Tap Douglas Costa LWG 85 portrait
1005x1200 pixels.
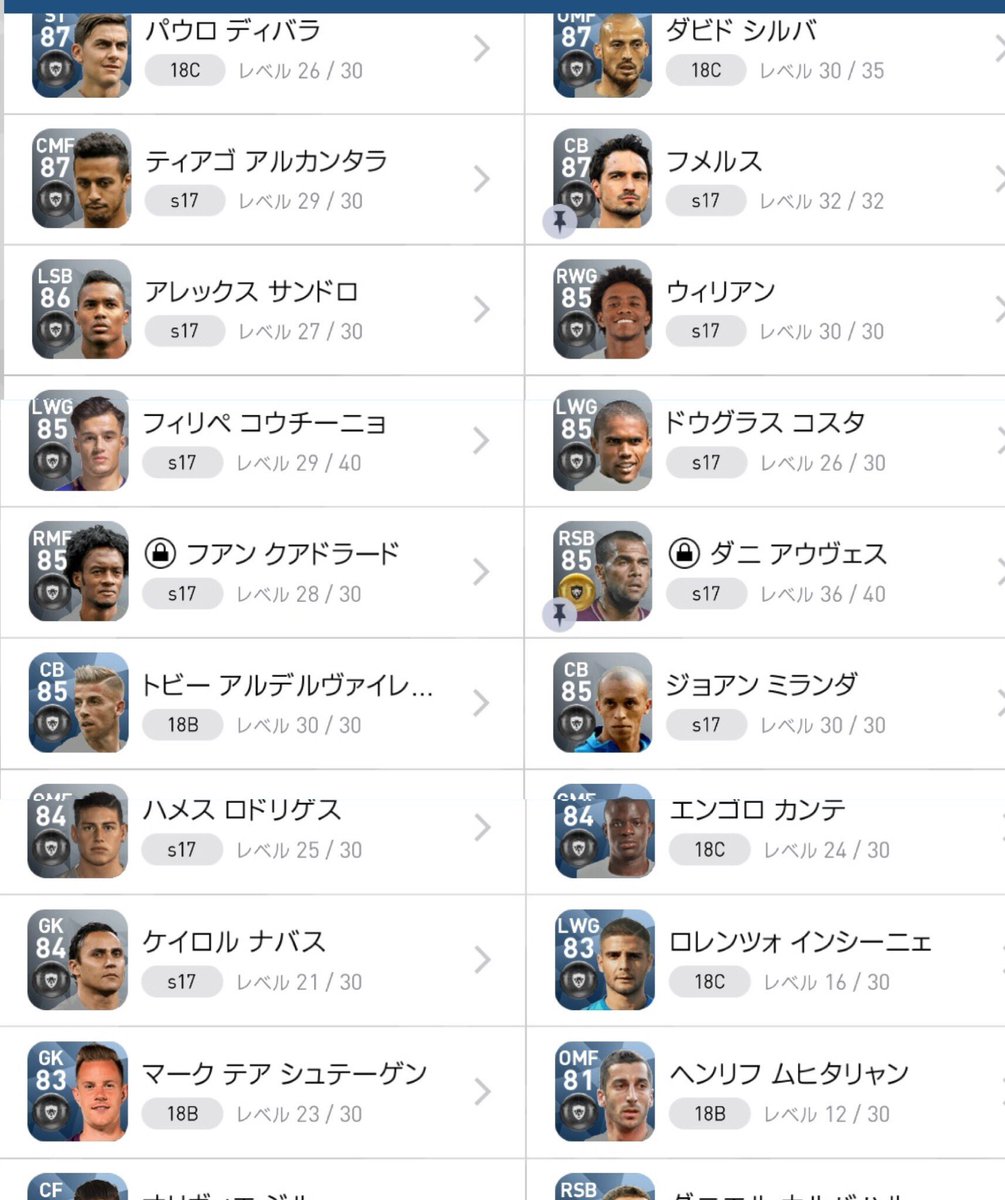tap(603, 440)
